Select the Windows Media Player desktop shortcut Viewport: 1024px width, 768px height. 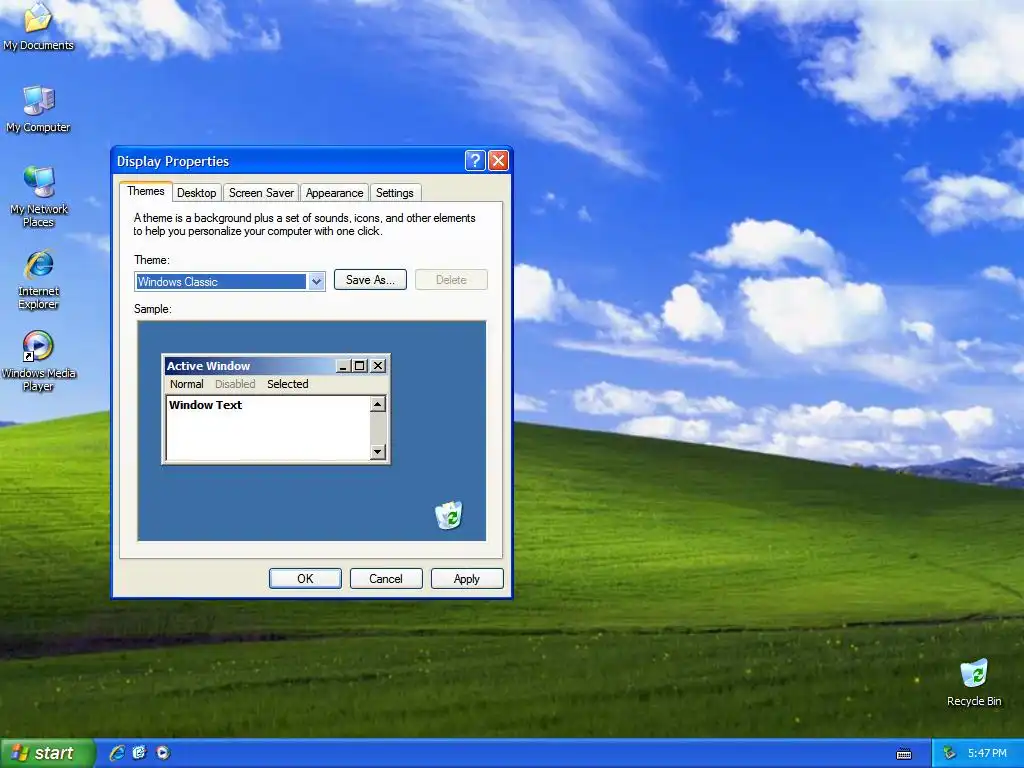[x=39, y=361]
